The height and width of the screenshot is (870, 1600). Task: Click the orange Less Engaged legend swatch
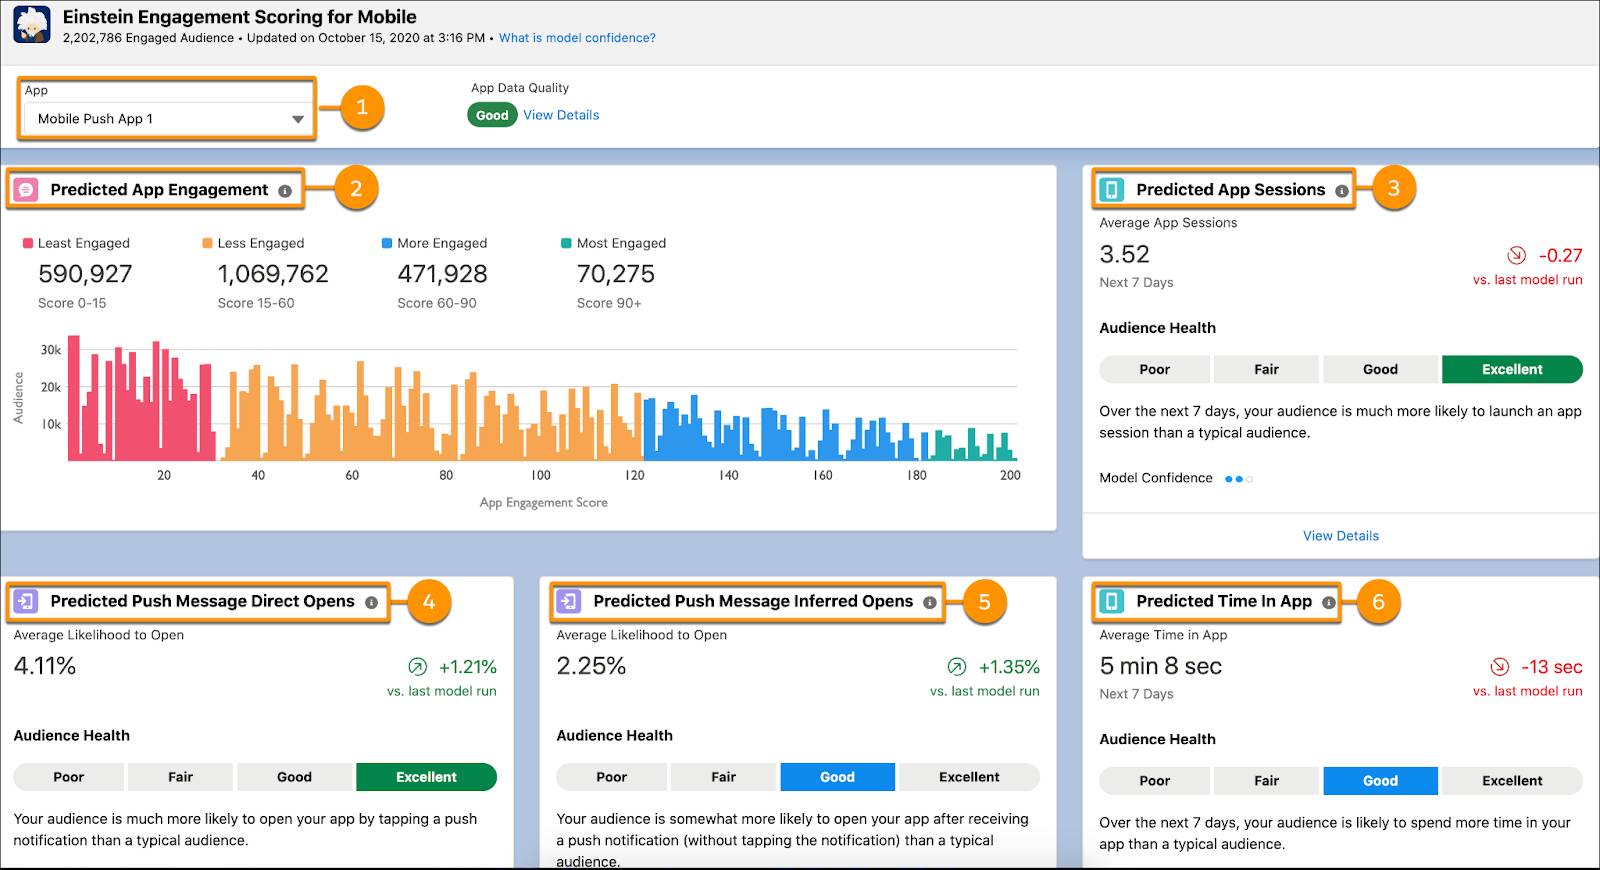[207, 243]
